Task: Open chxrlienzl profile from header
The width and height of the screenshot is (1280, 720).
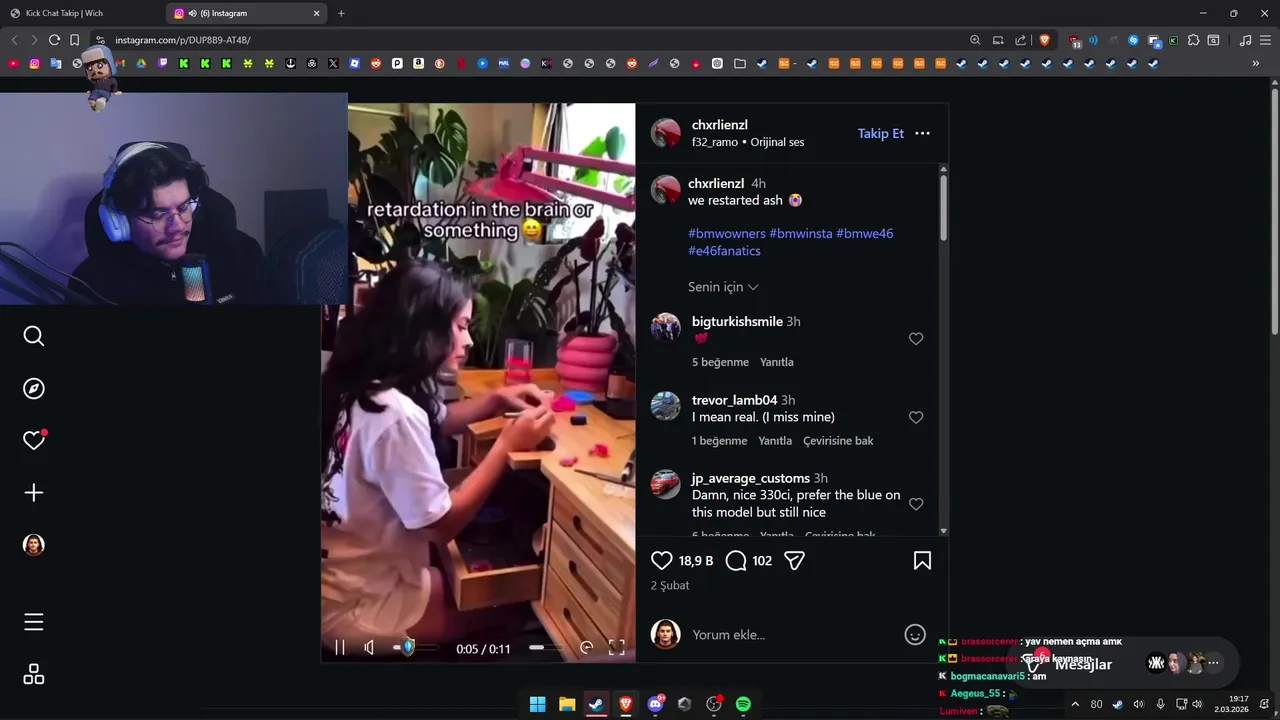Action: 720,125
